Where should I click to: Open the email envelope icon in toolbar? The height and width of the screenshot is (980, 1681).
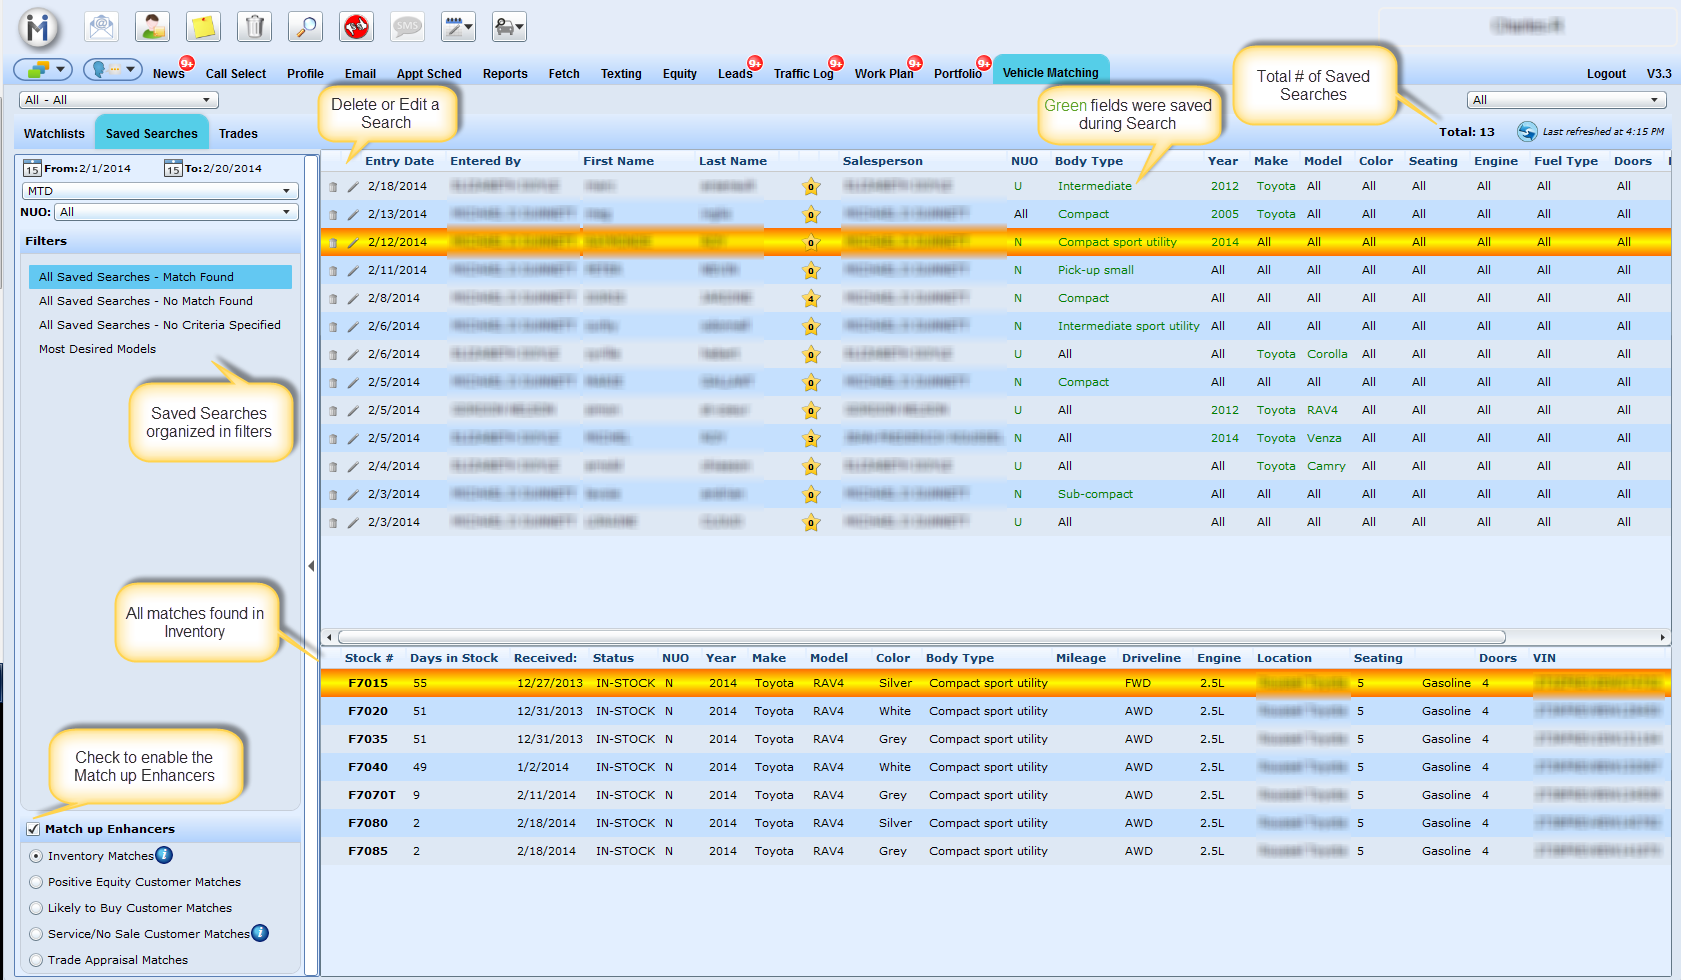(101, 27)
